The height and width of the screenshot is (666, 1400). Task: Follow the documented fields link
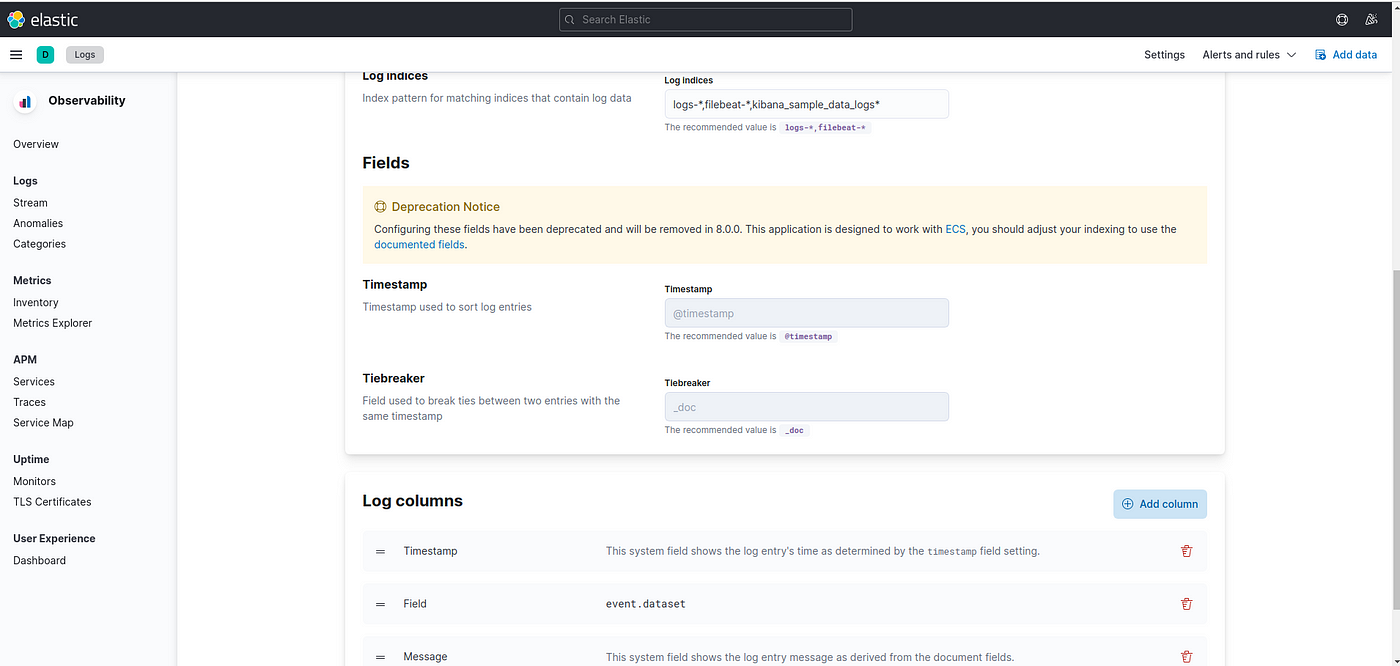pos(420,244)
